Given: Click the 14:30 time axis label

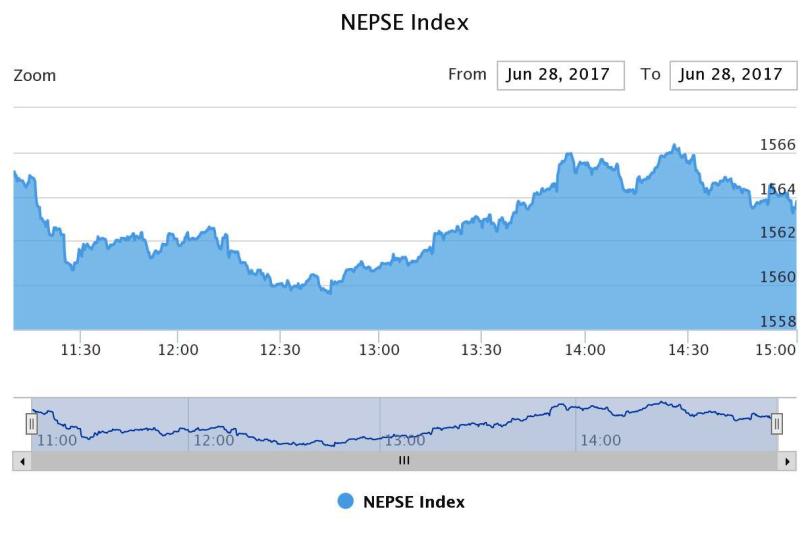Looking at the screenshot, I should [687, 349].
